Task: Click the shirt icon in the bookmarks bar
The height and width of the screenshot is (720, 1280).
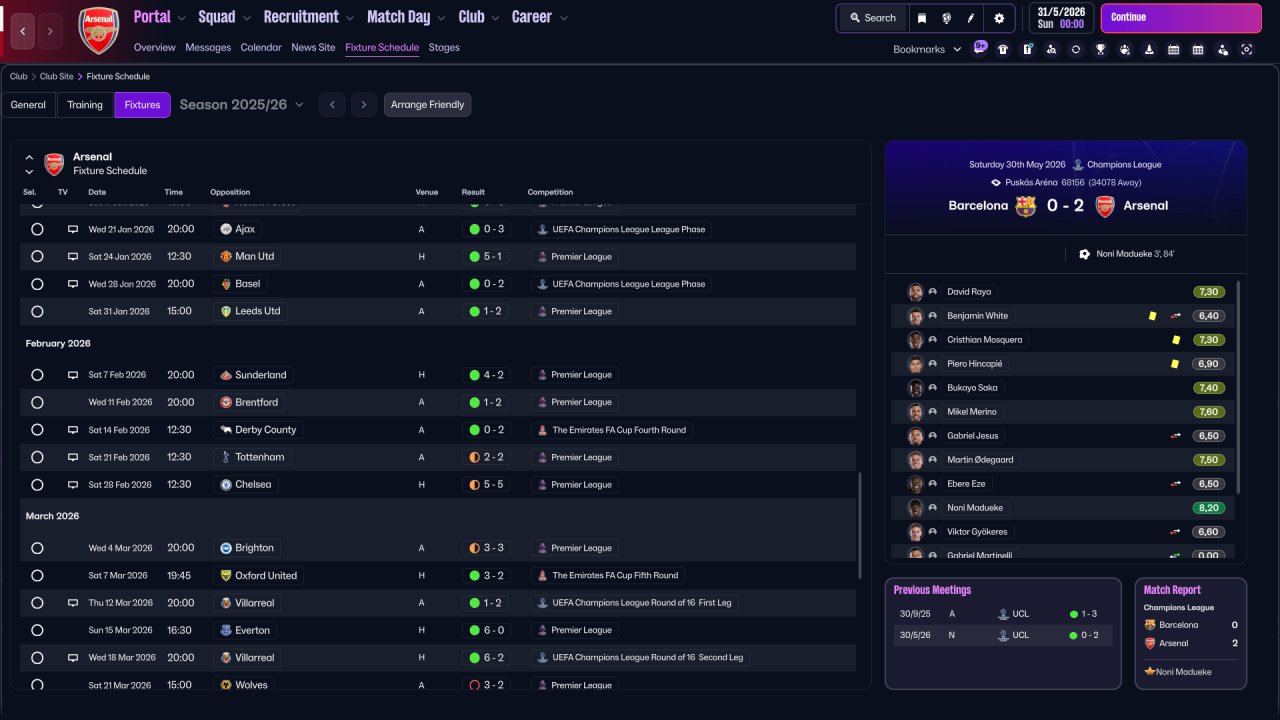Action: tap(1003, 49)
